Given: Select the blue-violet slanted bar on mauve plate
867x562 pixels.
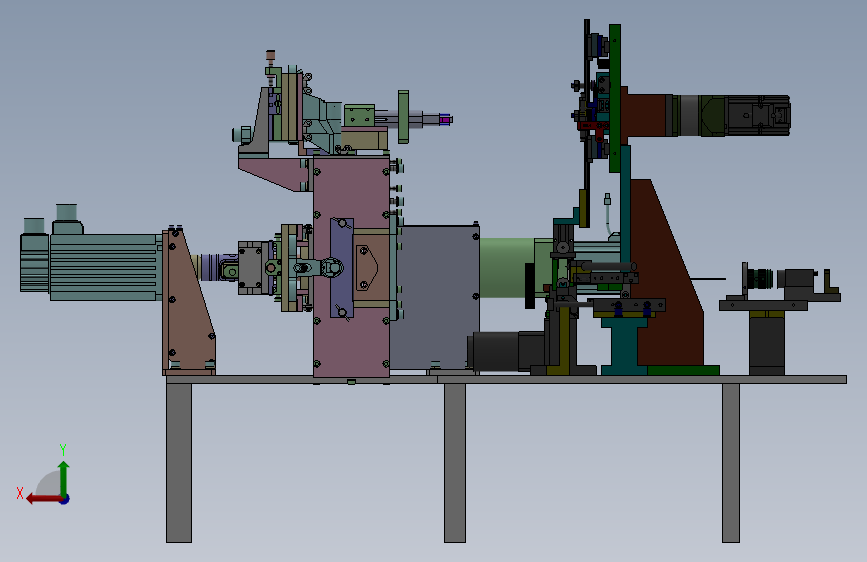Looking at the screenshot, I should click(342, 268).
